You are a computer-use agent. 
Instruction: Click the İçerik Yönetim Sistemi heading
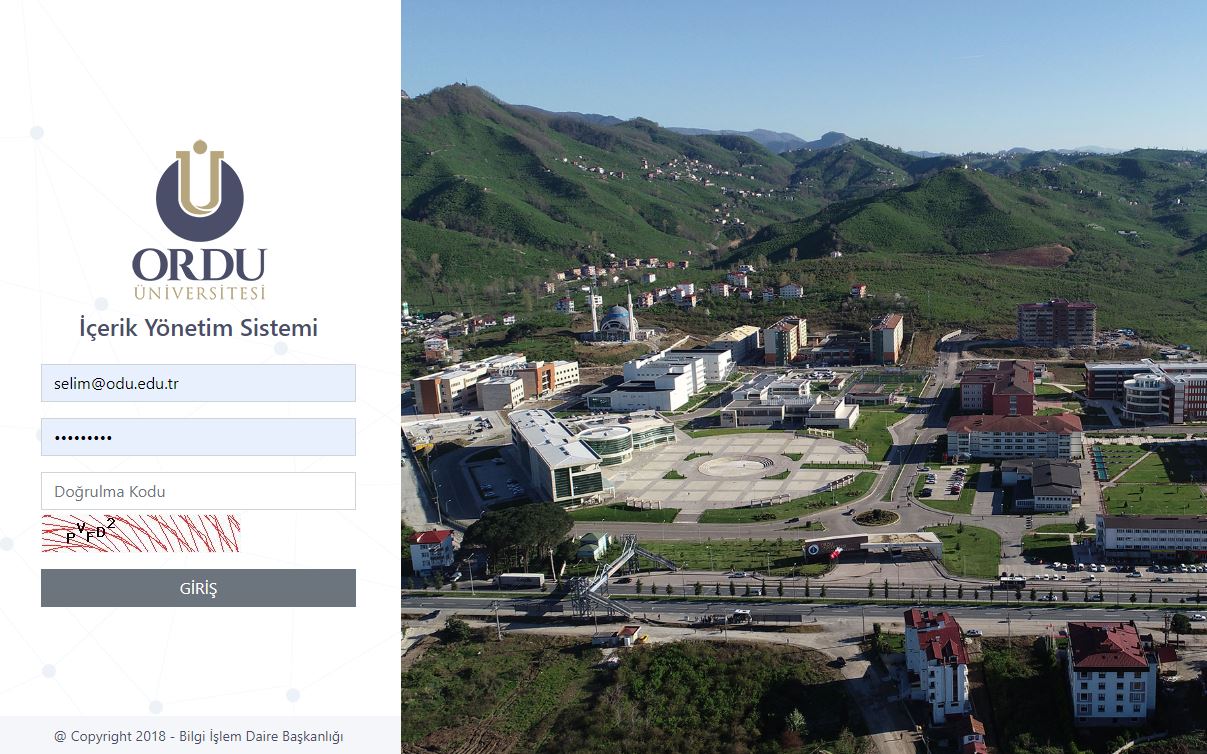tap(198, 328)
